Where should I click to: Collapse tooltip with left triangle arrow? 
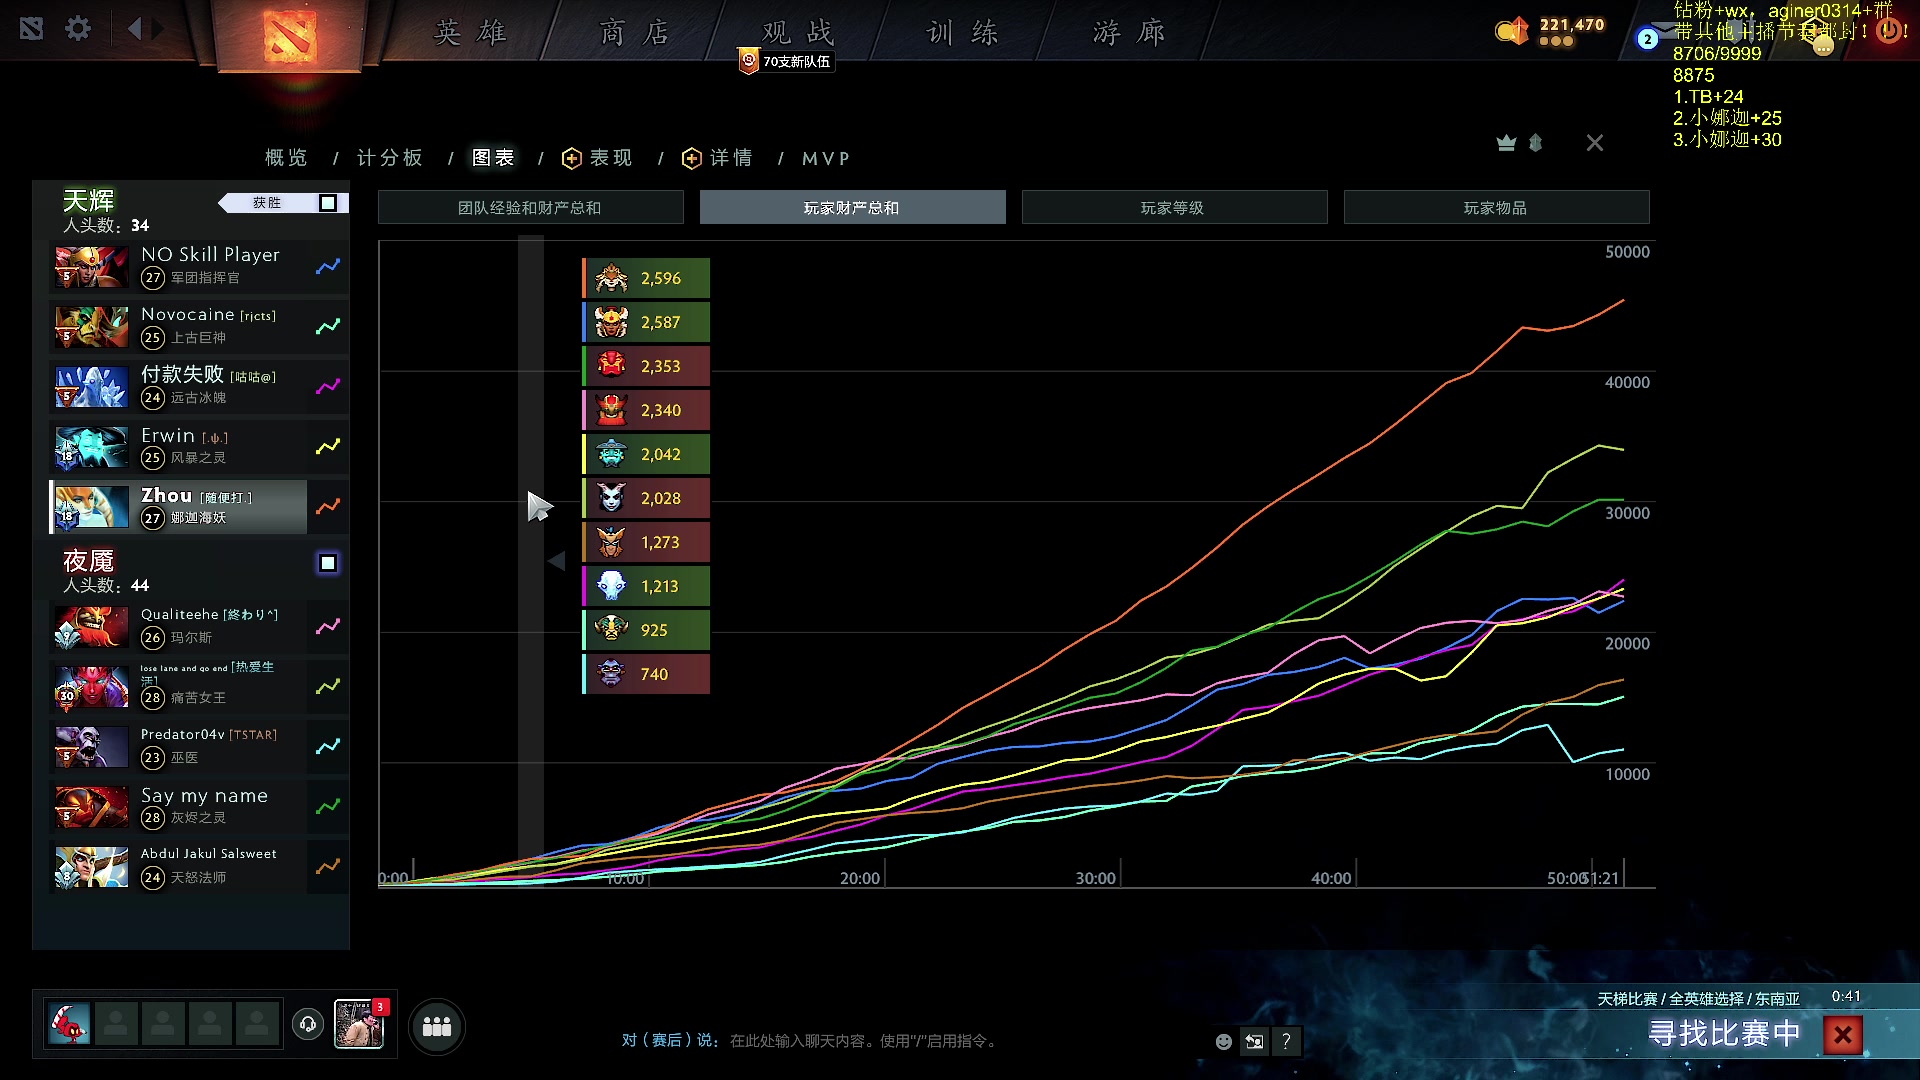point(557,561)
